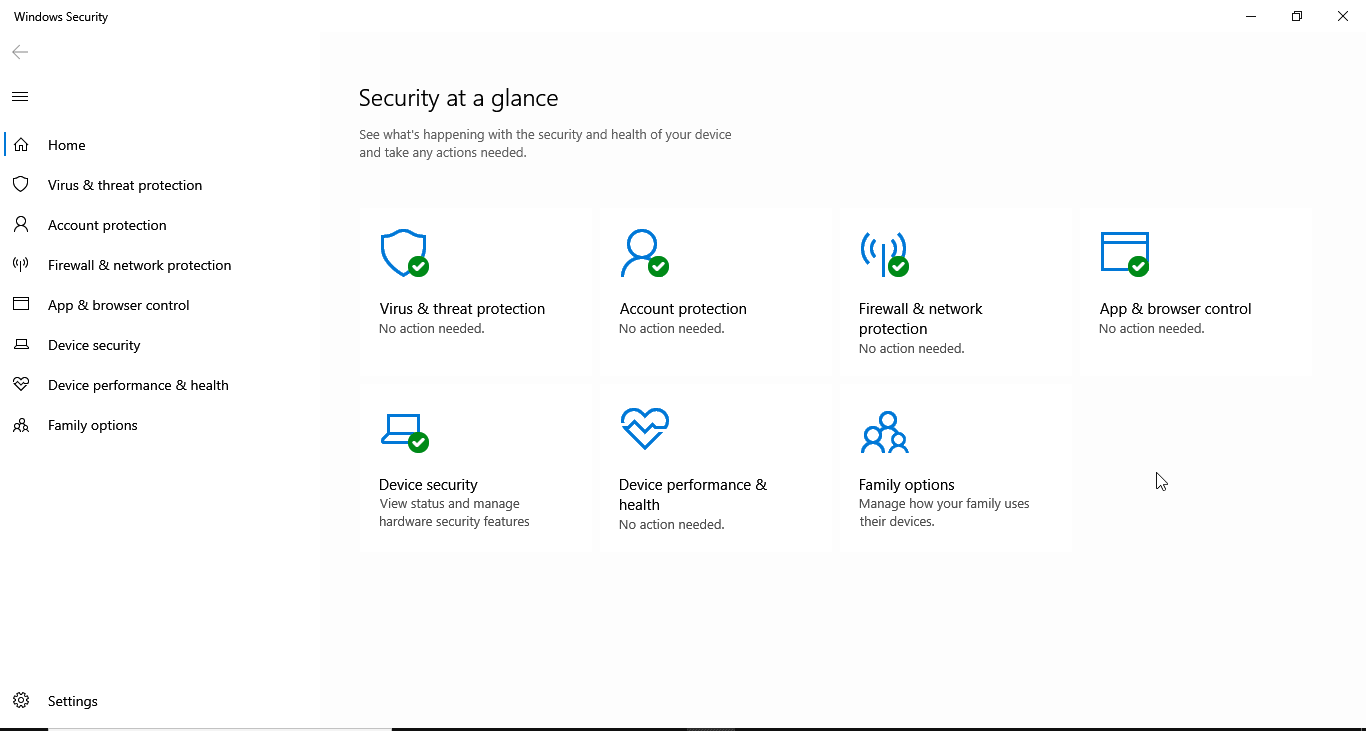Click the laptop icon for Device security in sidebar
Viewport: 1366px width, 731px height.
pyautogui.click(x=21, y=345)
